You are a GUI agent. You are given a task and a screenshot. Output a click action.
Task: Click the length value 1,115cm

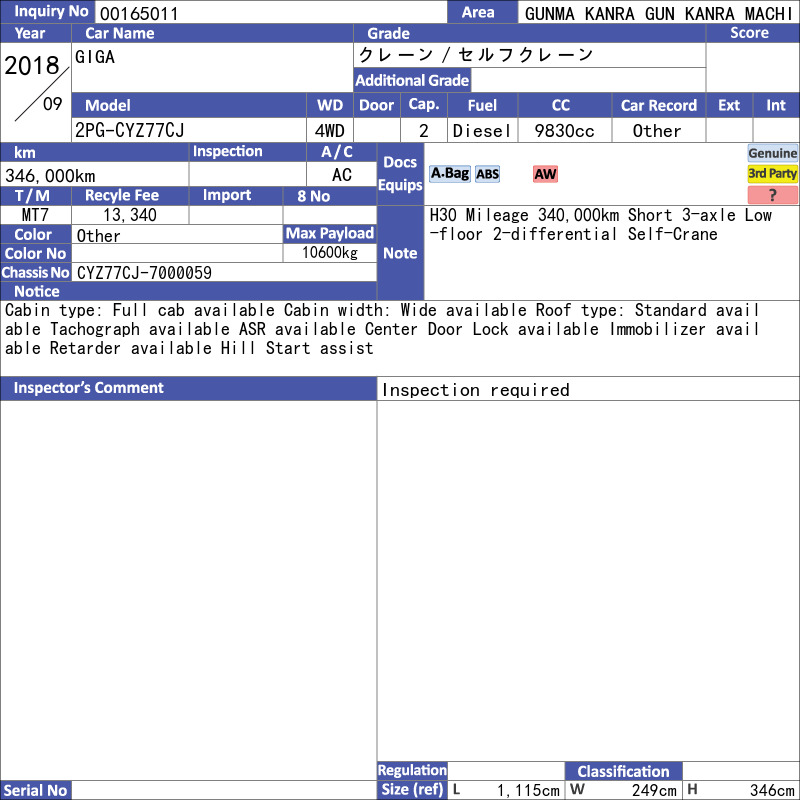(529, 790)
